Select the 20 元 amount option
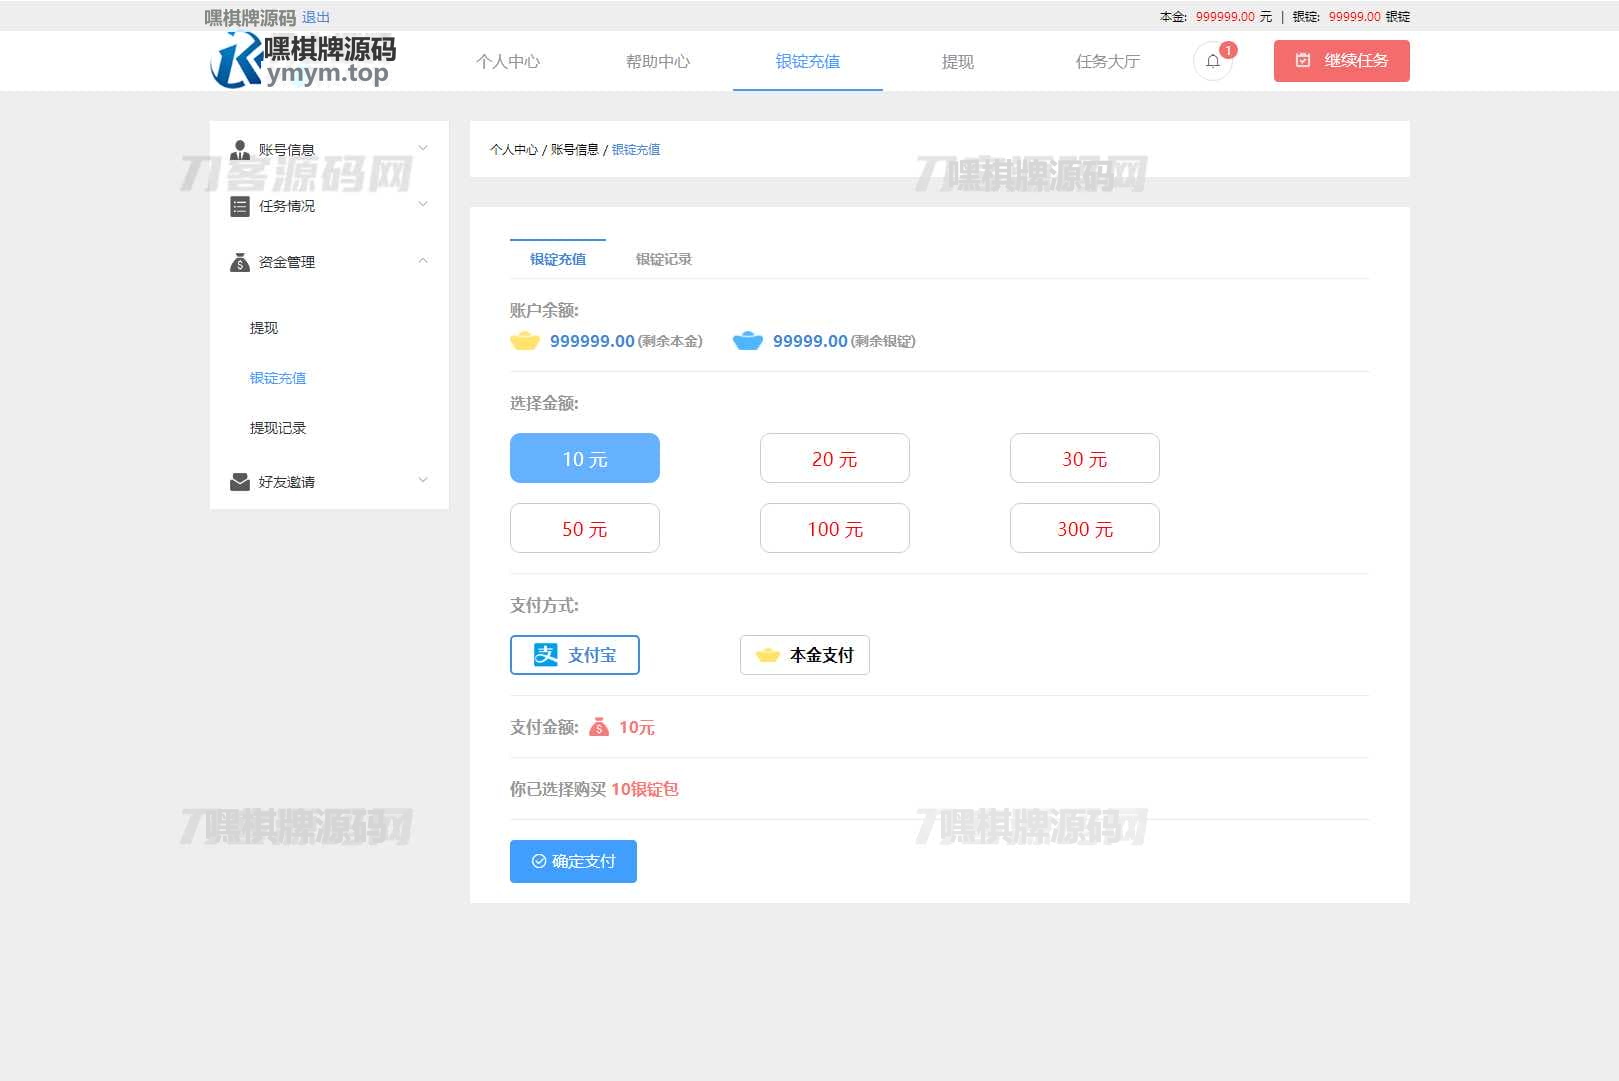Image resolution: width=1619 pixels, height=1081 pixels. pyautogui.click(x=835, y=458)
